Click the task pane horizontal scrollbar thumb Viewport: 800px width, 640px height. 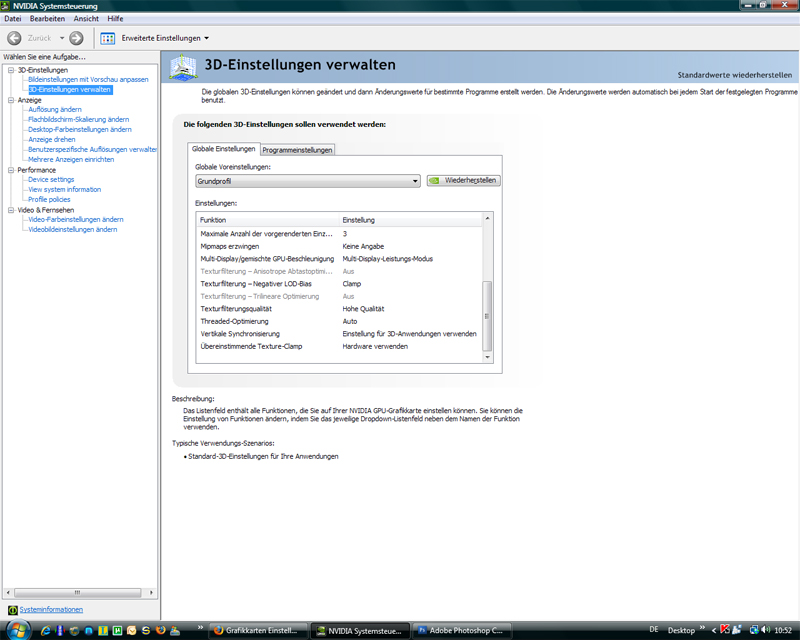tap(78, 593)
